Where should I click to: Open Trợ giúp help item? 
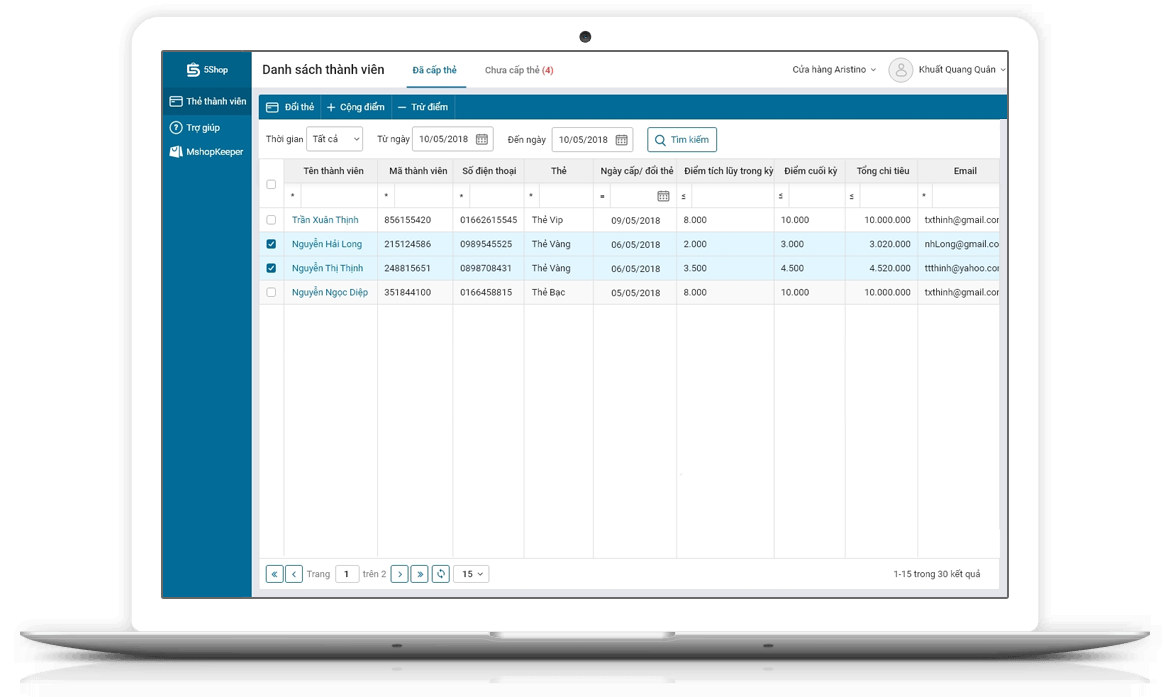point(194,128)
